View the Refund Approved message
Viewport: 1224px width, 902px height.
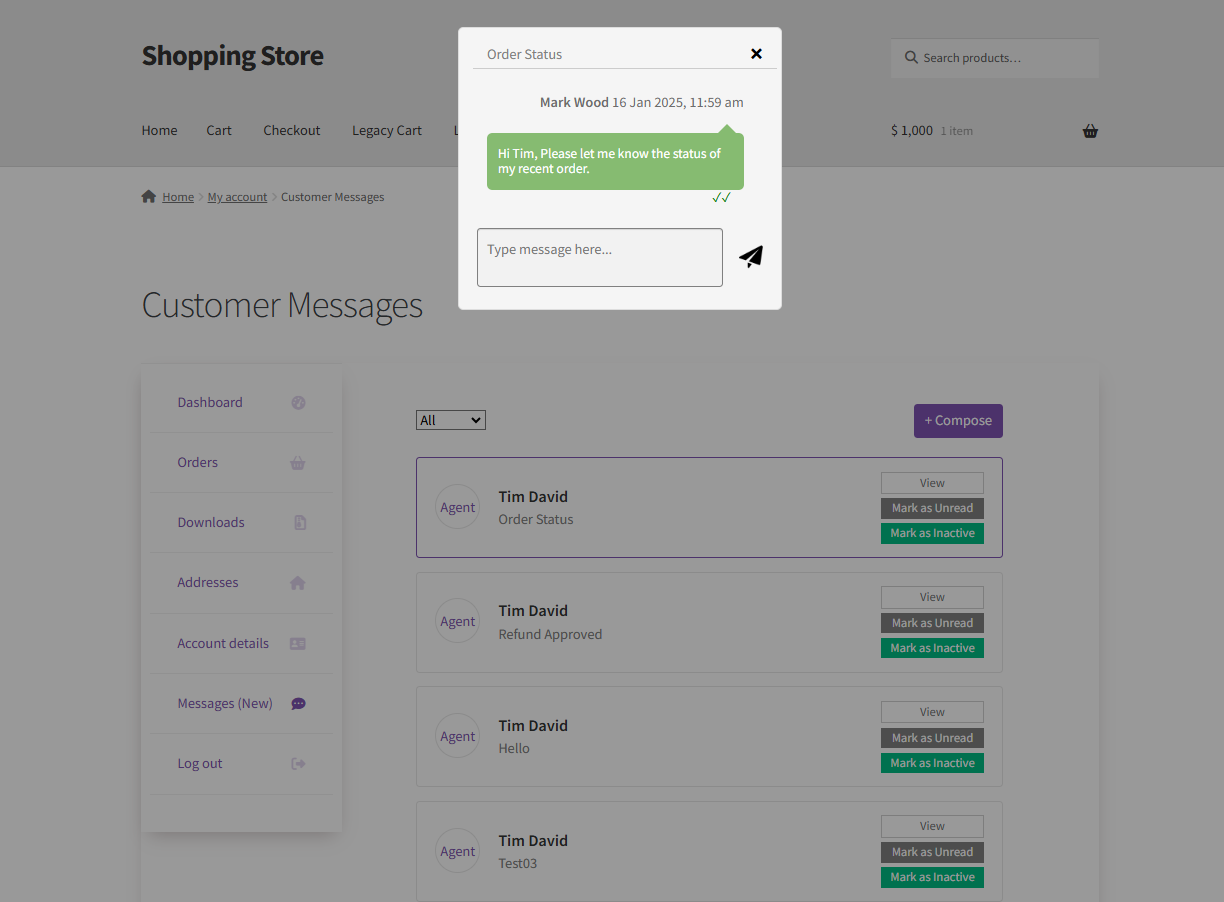tap(932, 597)
